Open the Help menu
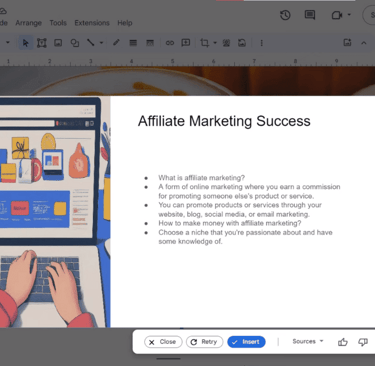375x366 pixels. point(125,23)
